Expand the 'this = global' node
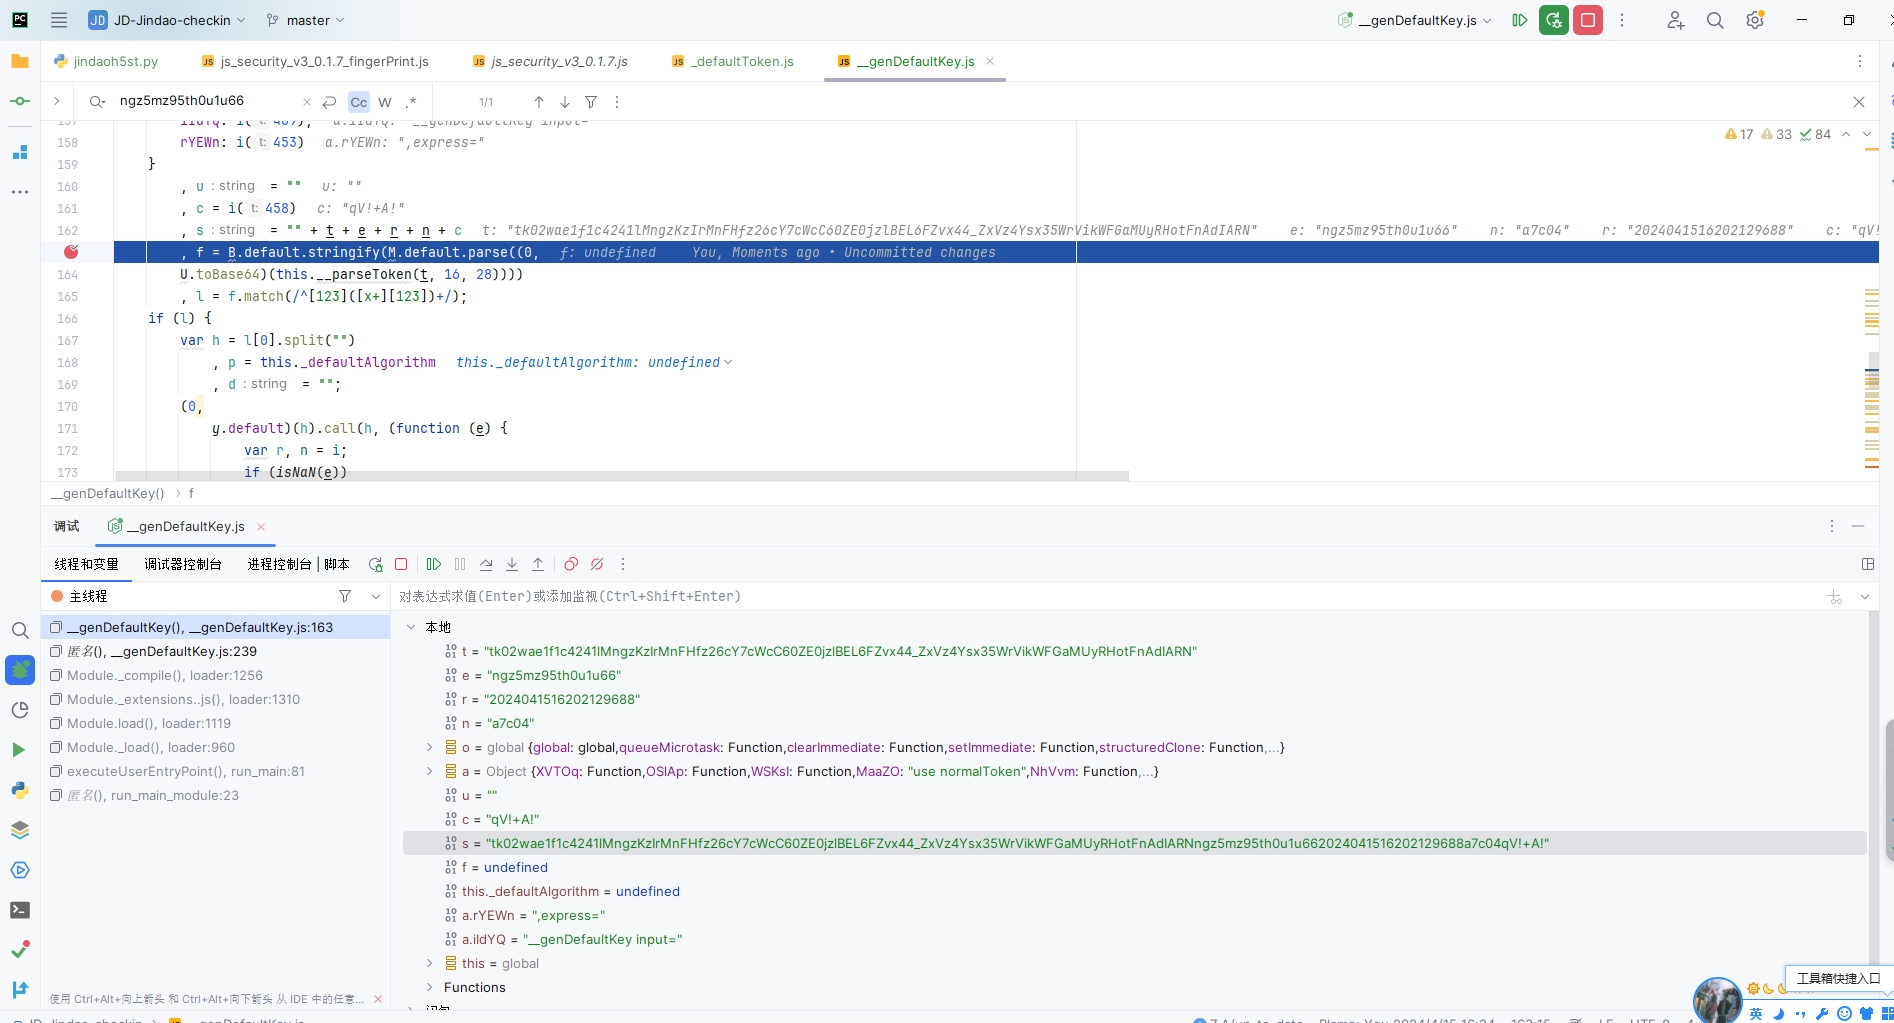Screen dimensions: 1894x1023 430,963
